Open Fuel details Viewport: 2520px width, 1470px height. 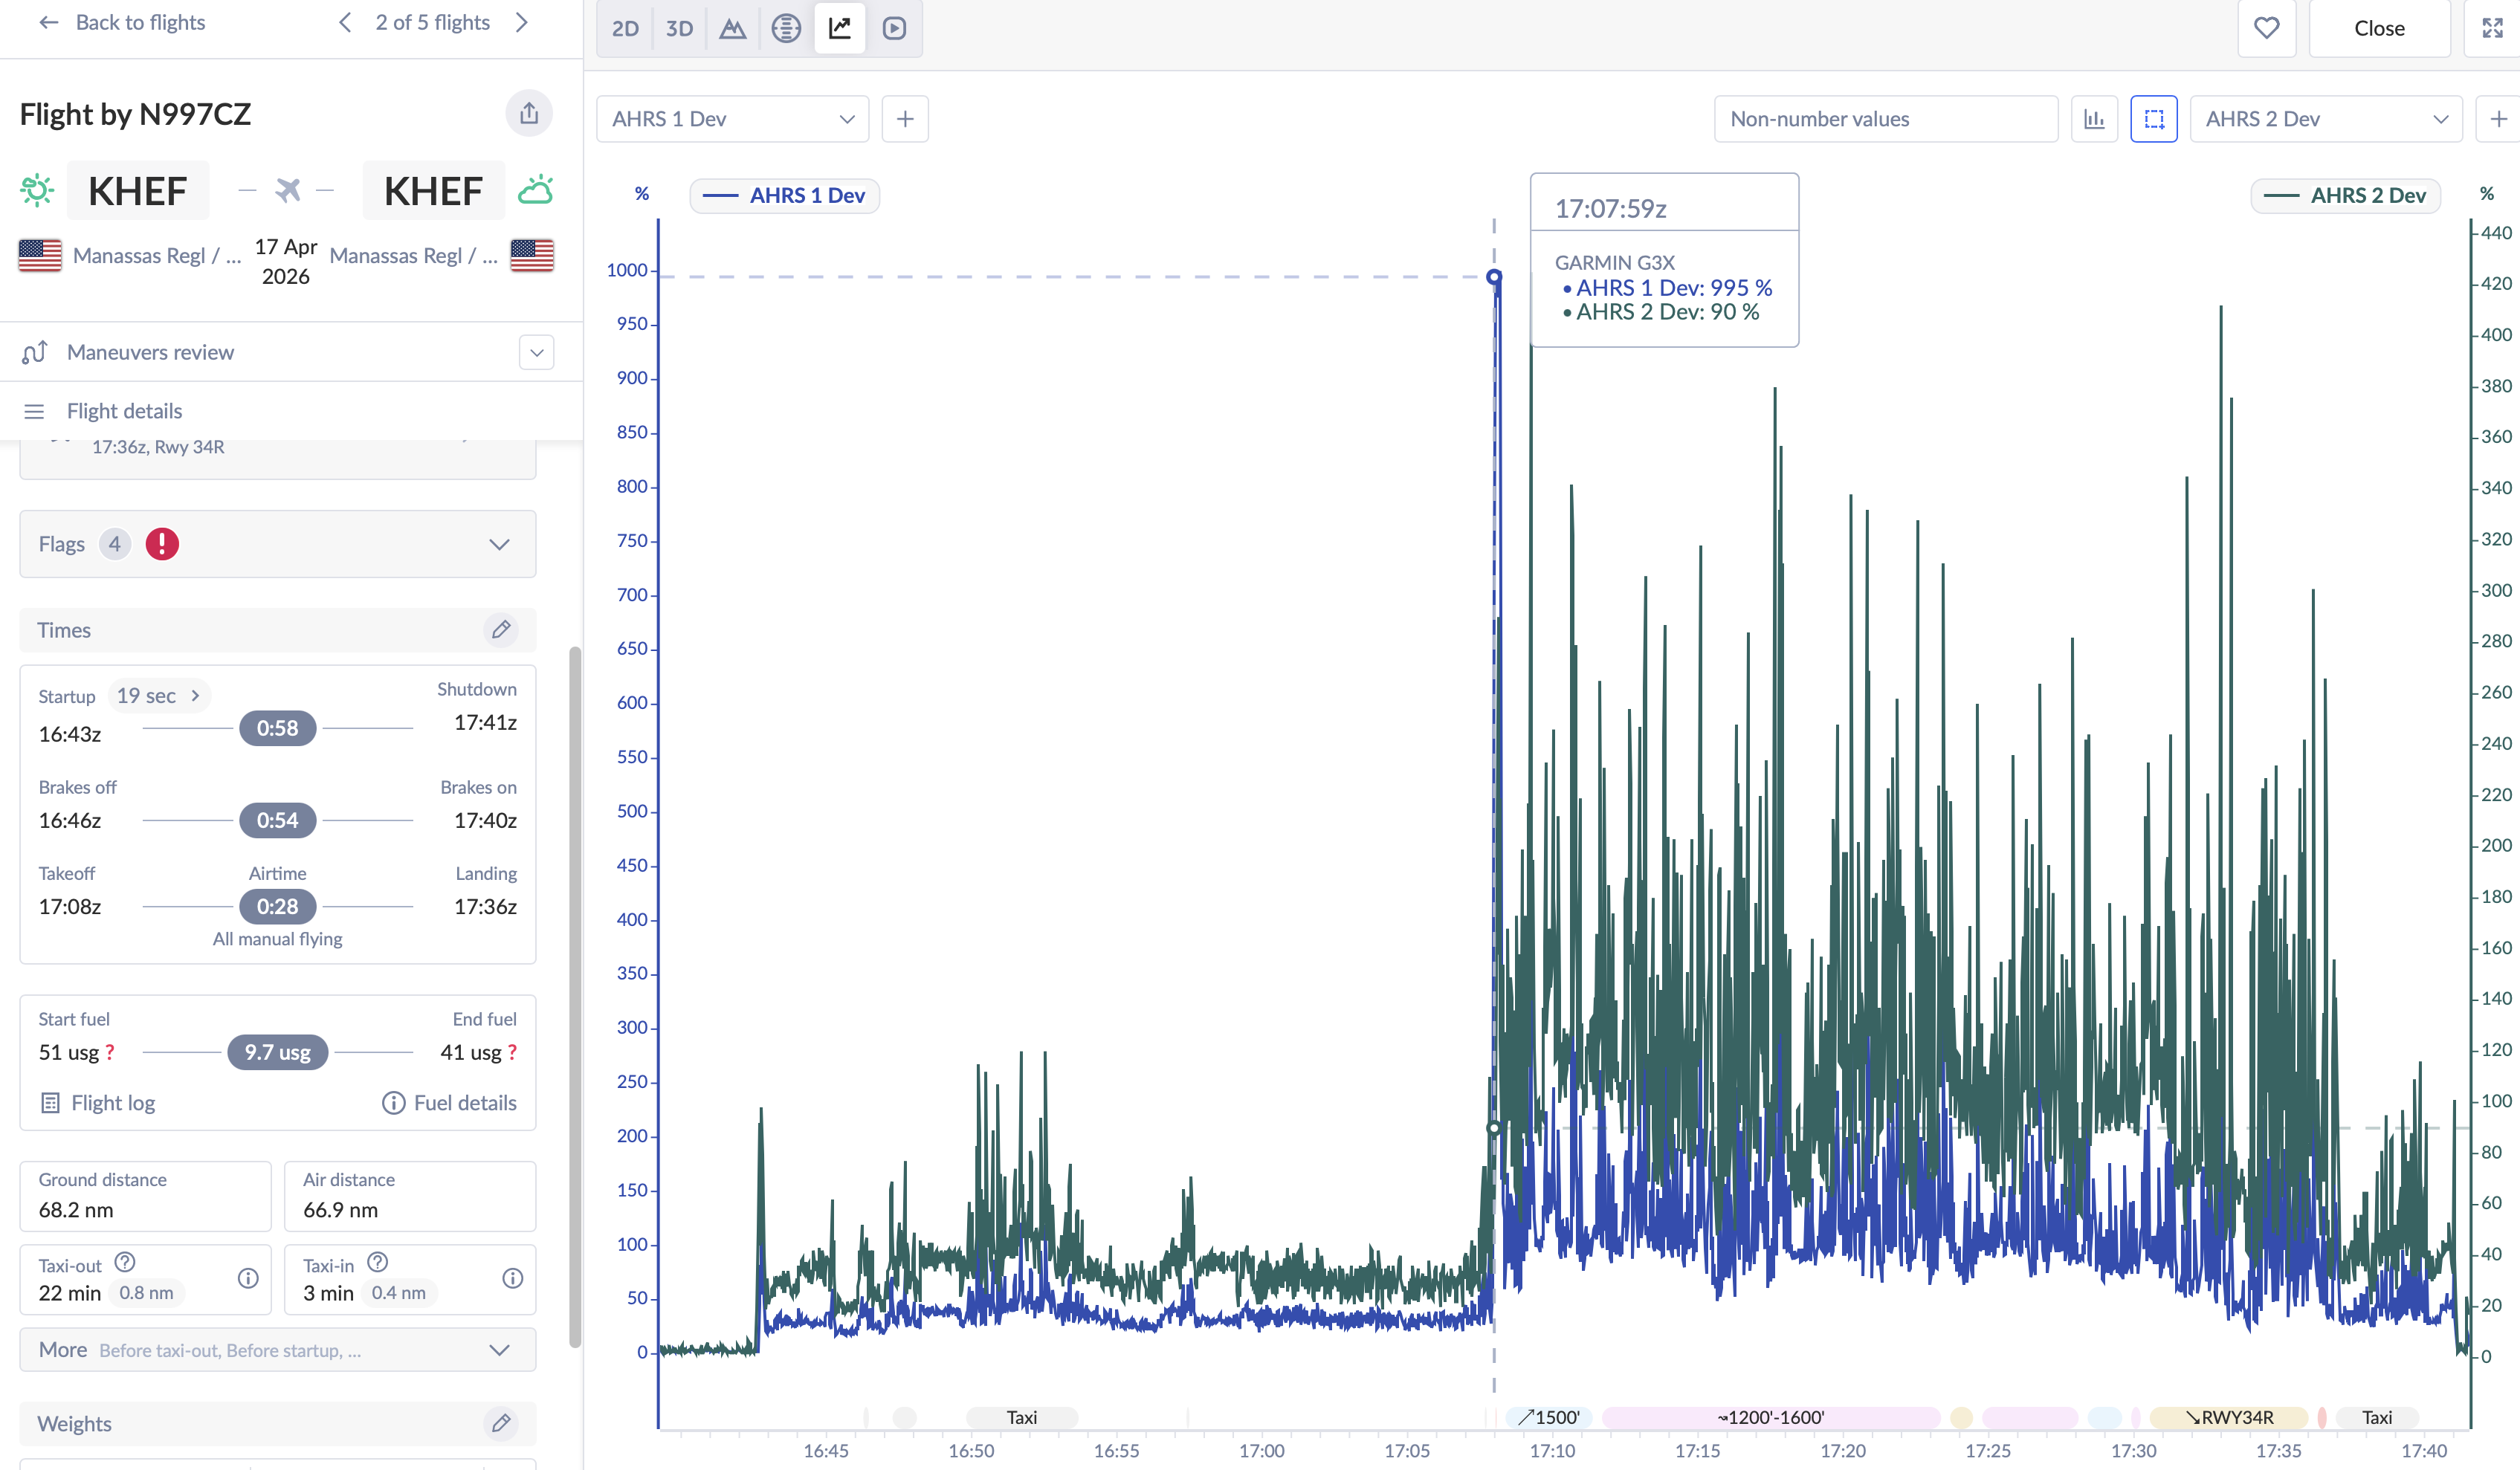449,1103
